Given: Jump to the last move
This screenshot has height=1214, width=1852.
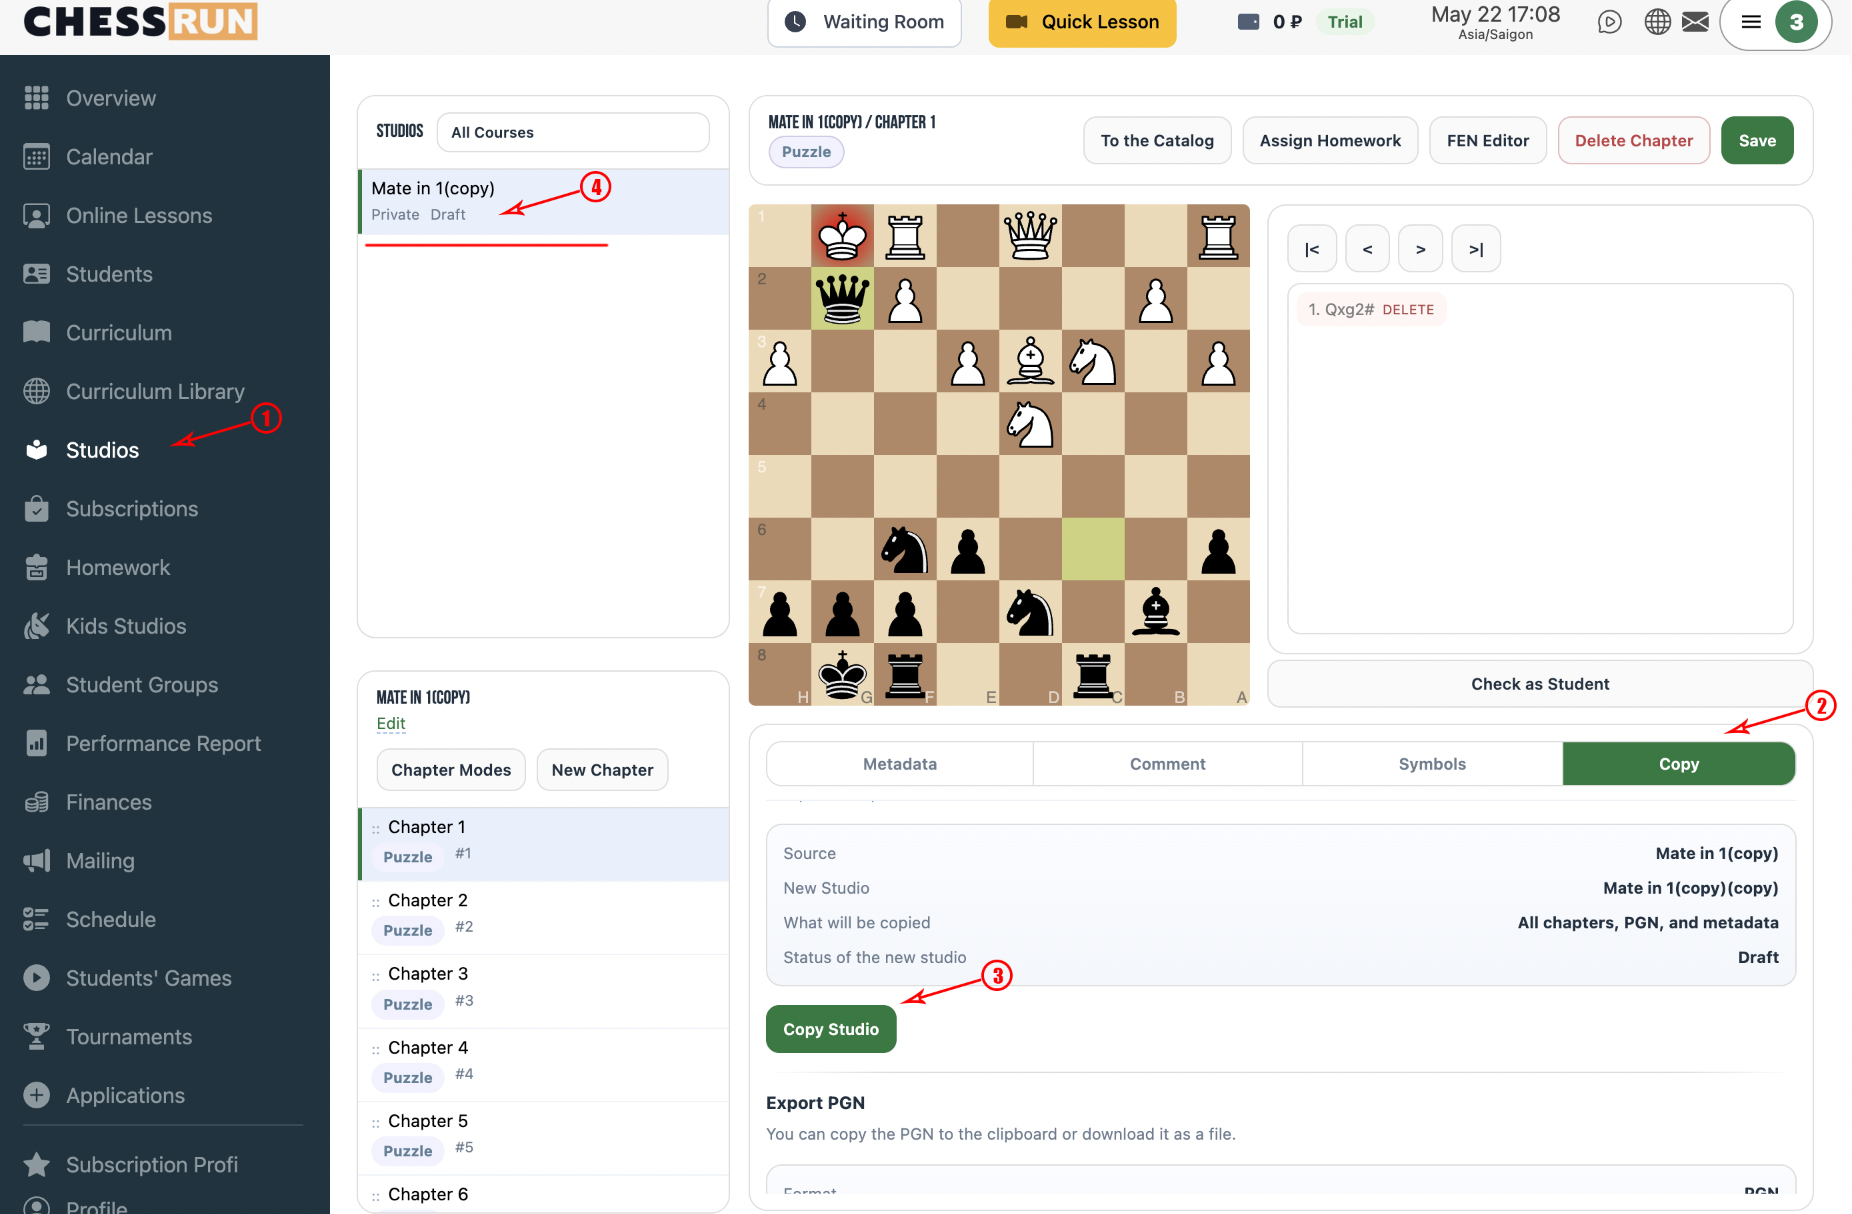Looking at the screenshot, I should pyautogui.click(x=1476, y=249).
